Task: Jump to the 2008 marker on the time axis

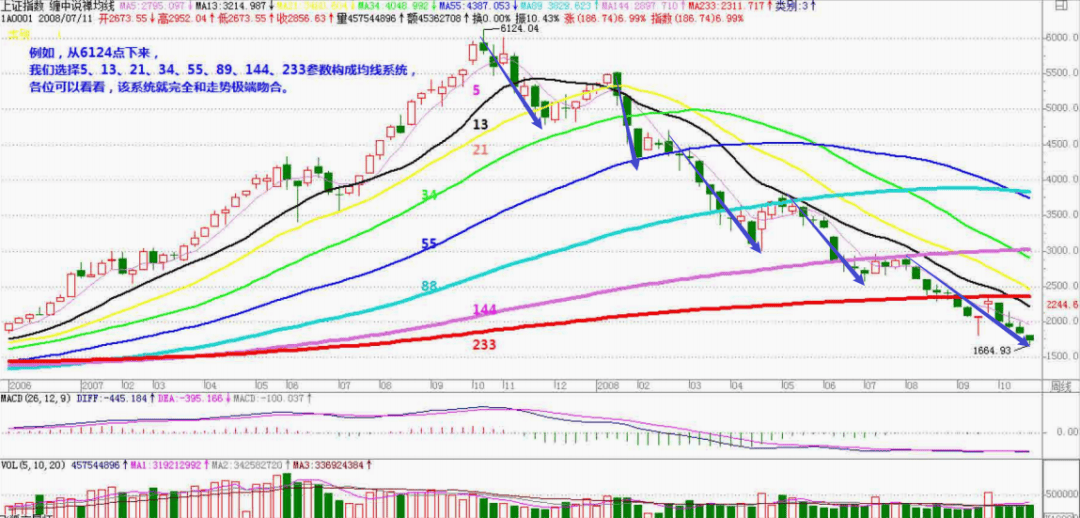Action: point(606,385)
